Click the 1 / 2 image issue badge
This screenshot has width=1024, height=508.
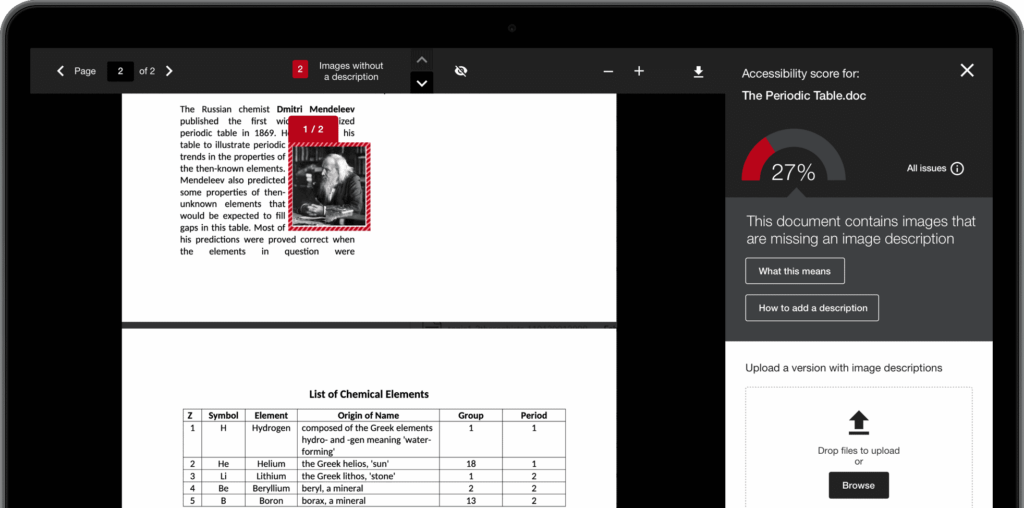tap(313, 129)
